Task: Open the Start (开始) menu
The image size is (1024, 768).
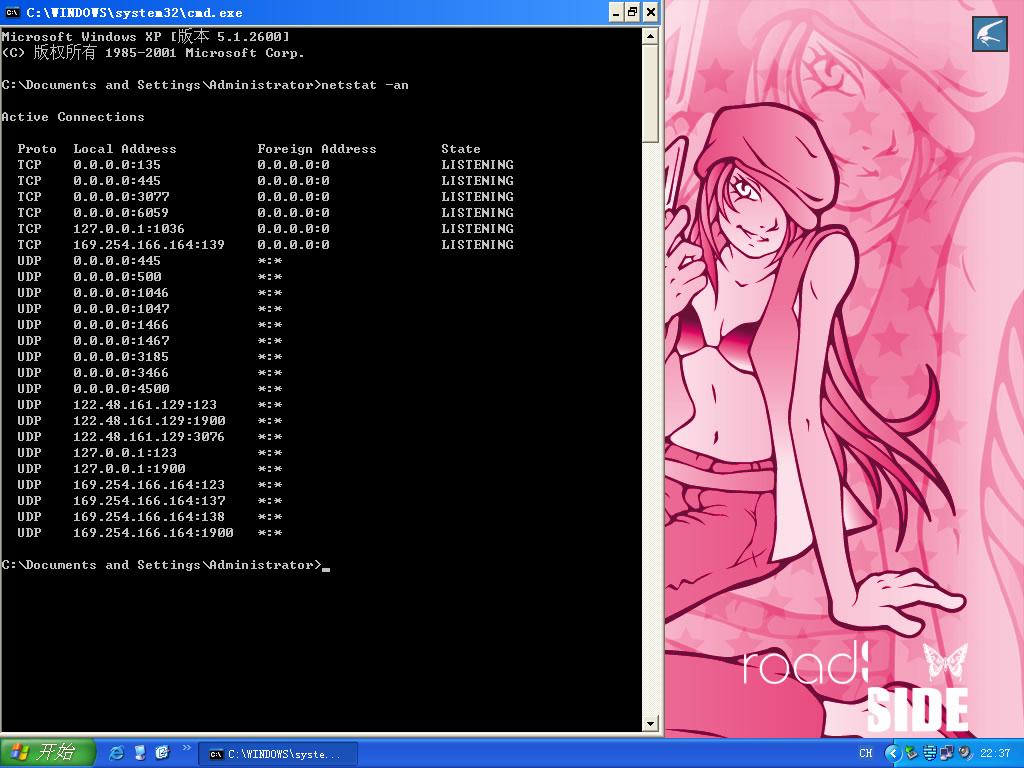Action: pyautogui.click(x=47, y=753)
